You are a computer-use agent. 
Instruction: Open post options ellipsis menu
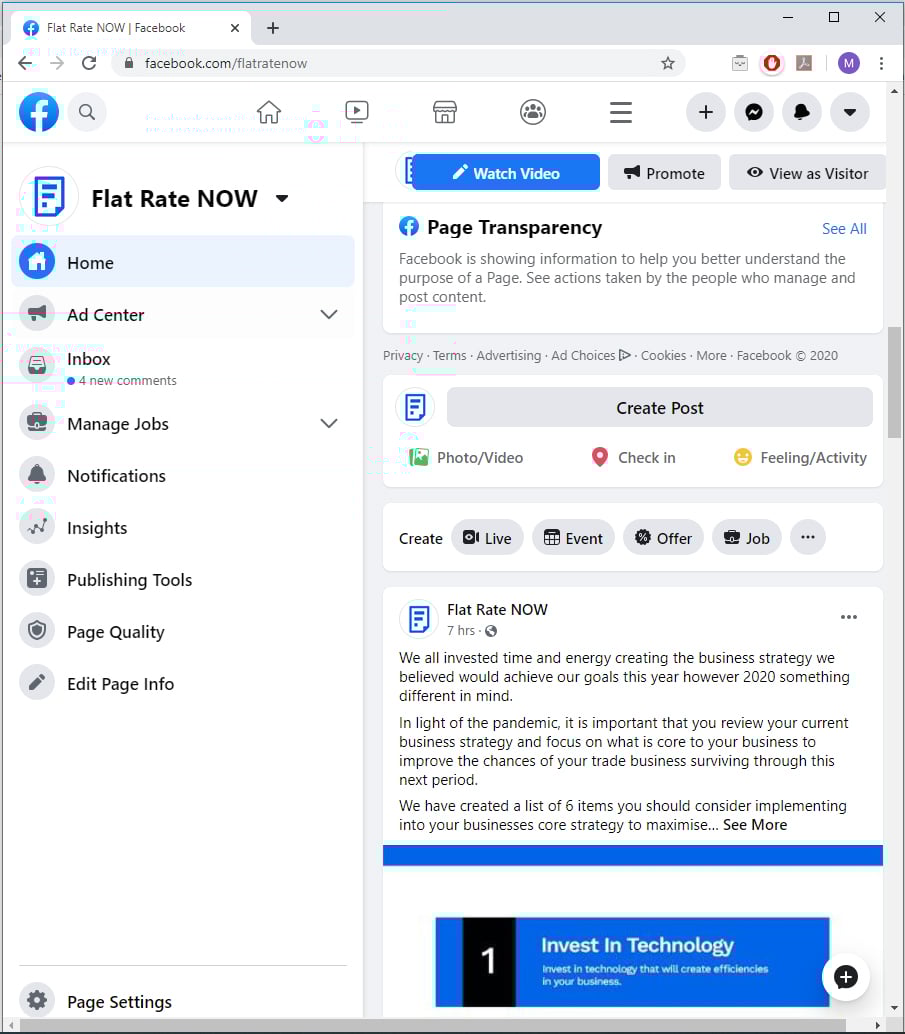pyautogui.click(x=849, y=617)
